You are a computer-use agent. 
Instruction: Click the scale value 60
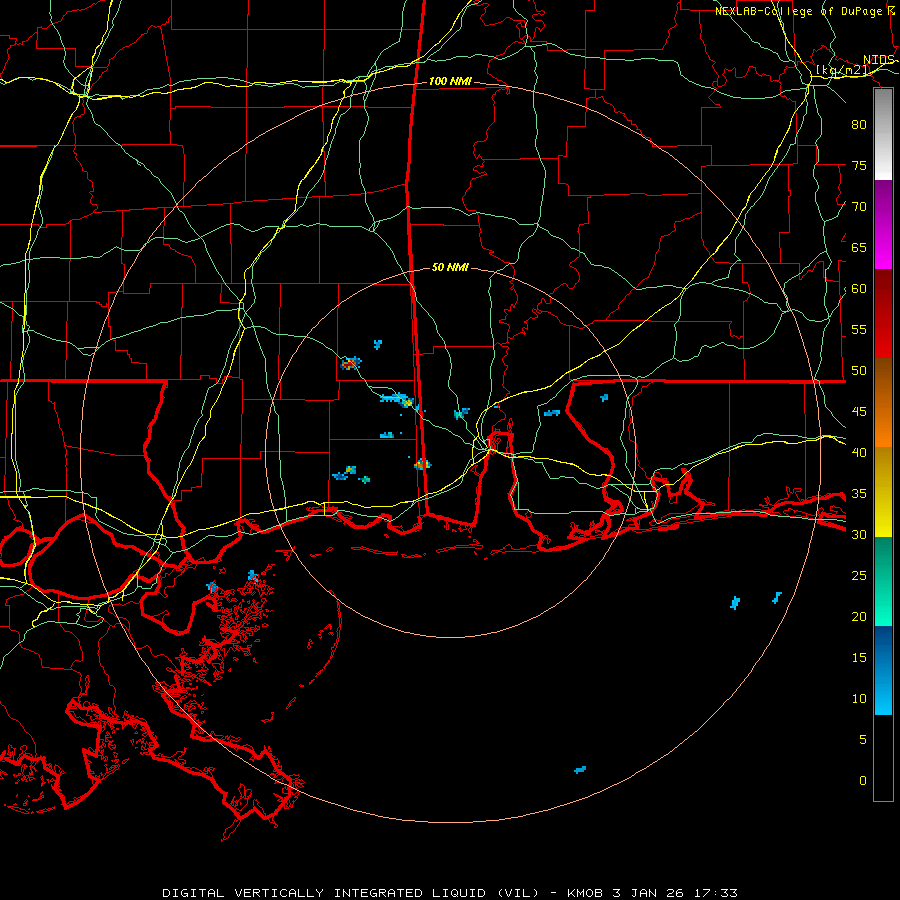(859, 289)
